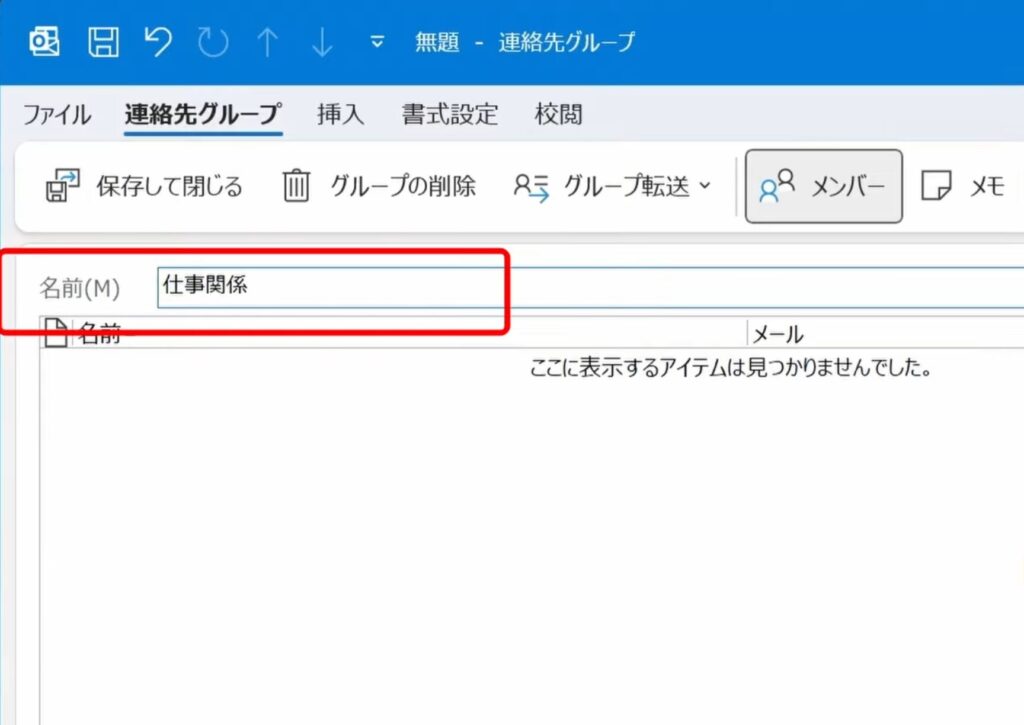Click the グループの削除 trash icon

[x=294, y=186]
